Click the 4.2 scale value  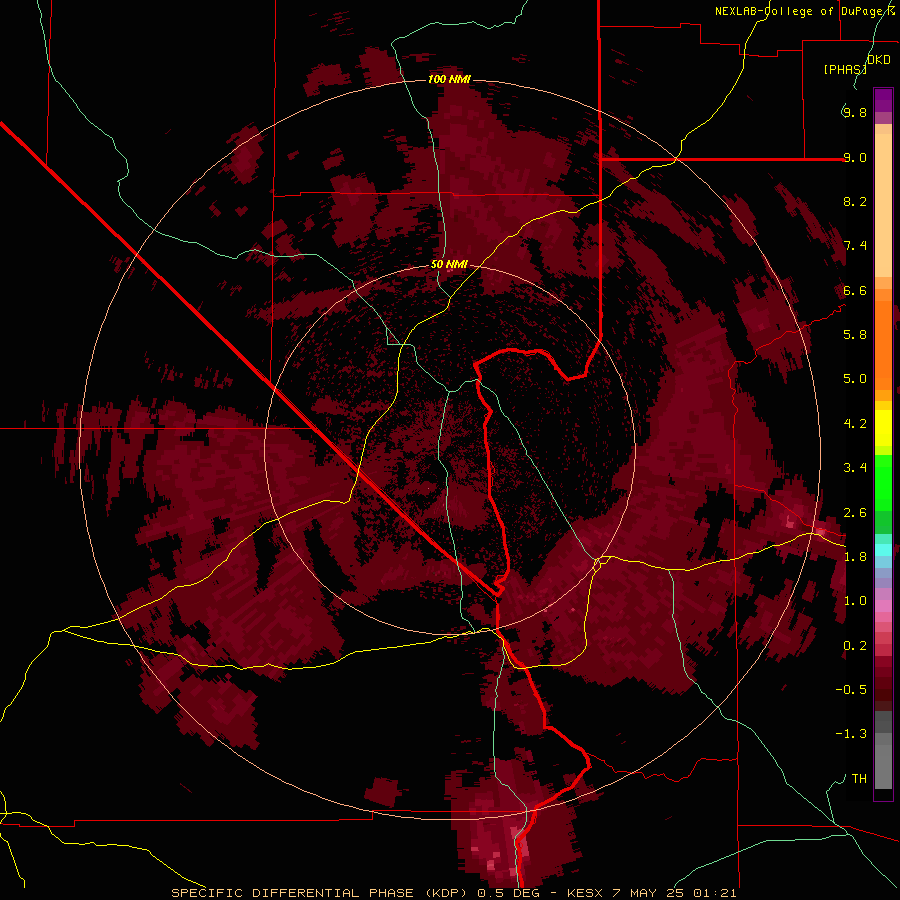(x=855, y=424)
